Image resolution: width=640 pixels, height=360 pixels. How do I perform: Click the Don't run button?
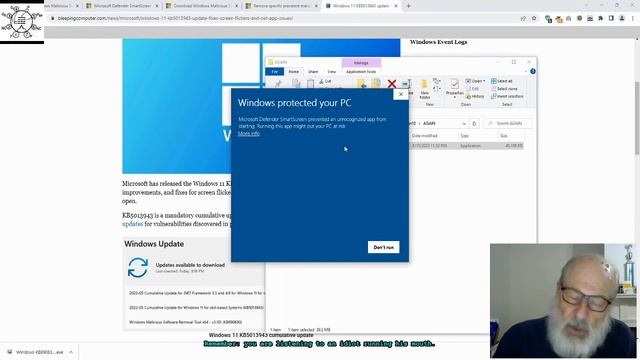tap(383, 247)
